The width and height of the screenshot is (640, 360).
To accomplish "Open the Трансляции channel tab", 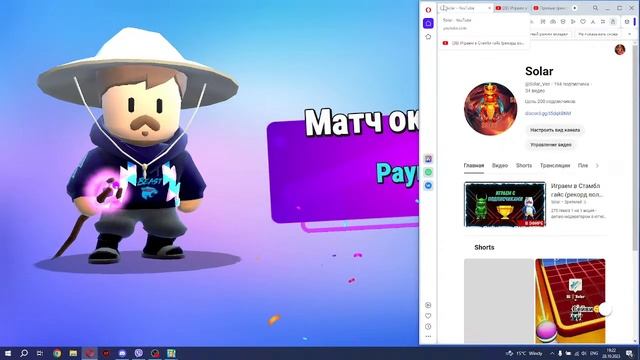I will [555, 166].
